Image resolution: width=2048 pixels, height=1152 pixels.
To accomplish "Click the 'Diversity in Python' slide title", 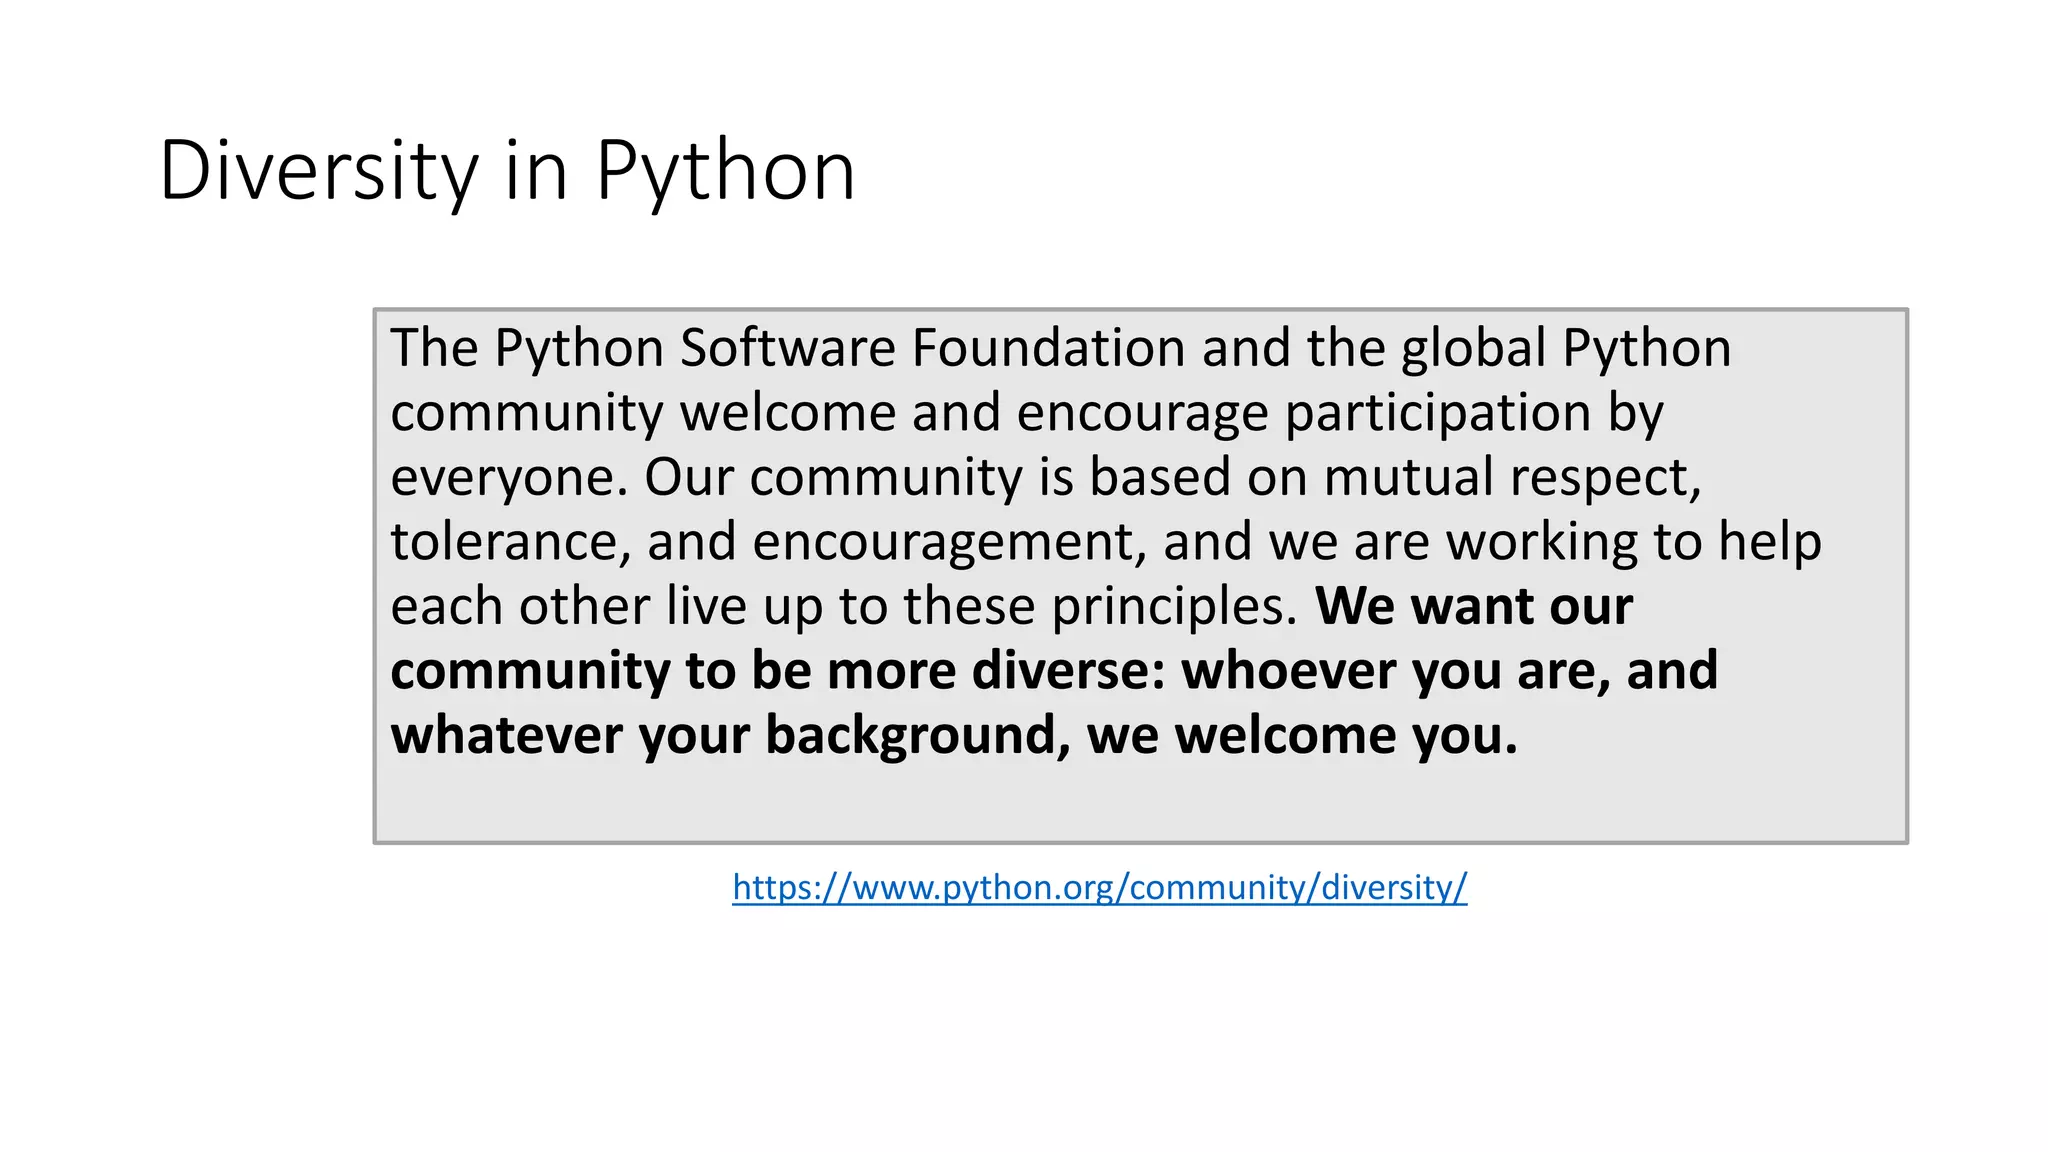I will click(506, 172).
